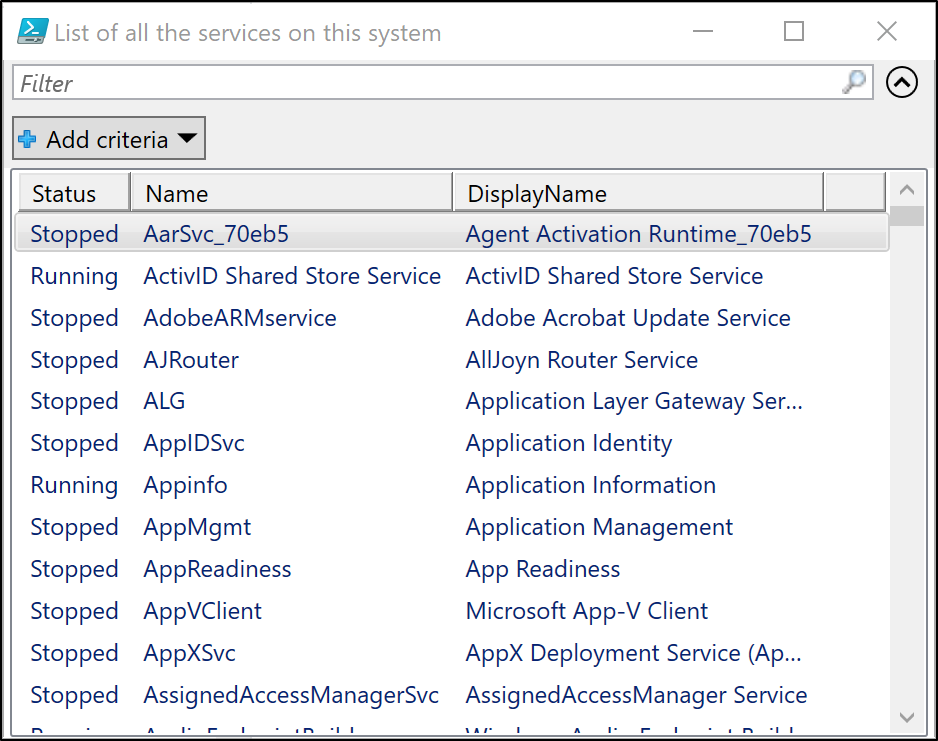
Task: Click the magnifying glass search icon
Action: tap(854, 83)
